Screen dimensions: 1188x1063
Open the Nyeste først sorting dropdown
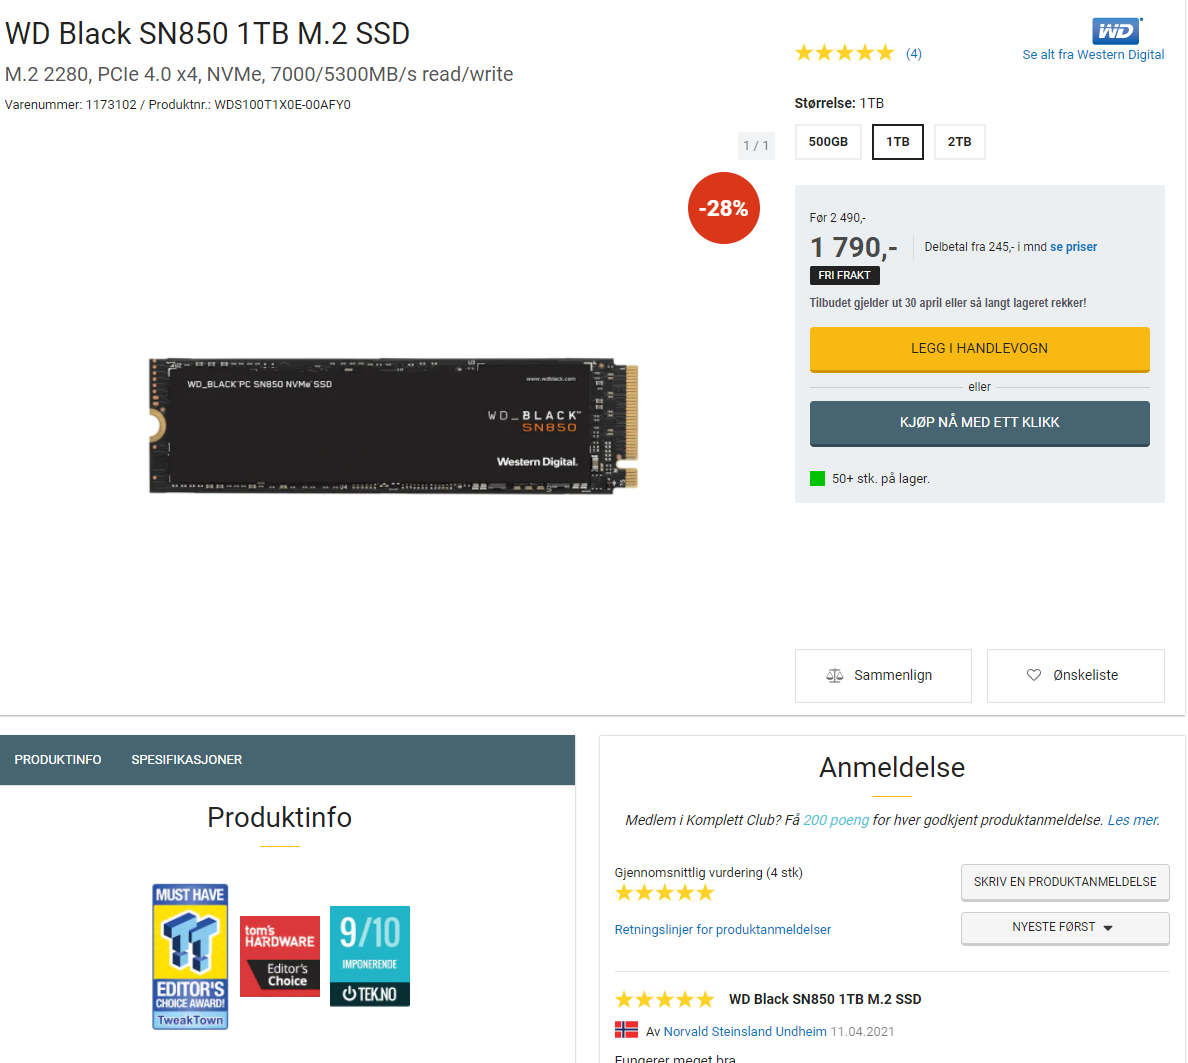[x=1065, y=927]
